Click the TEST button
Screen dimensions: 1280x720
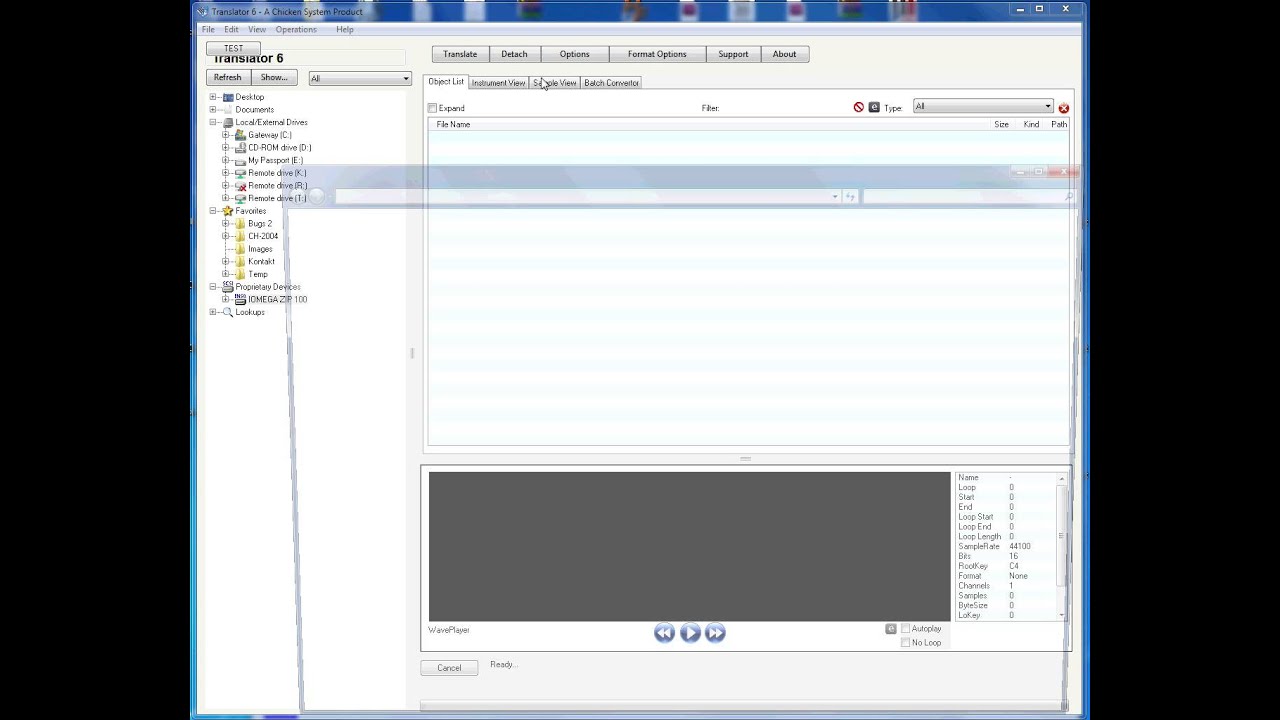[233, 48]
